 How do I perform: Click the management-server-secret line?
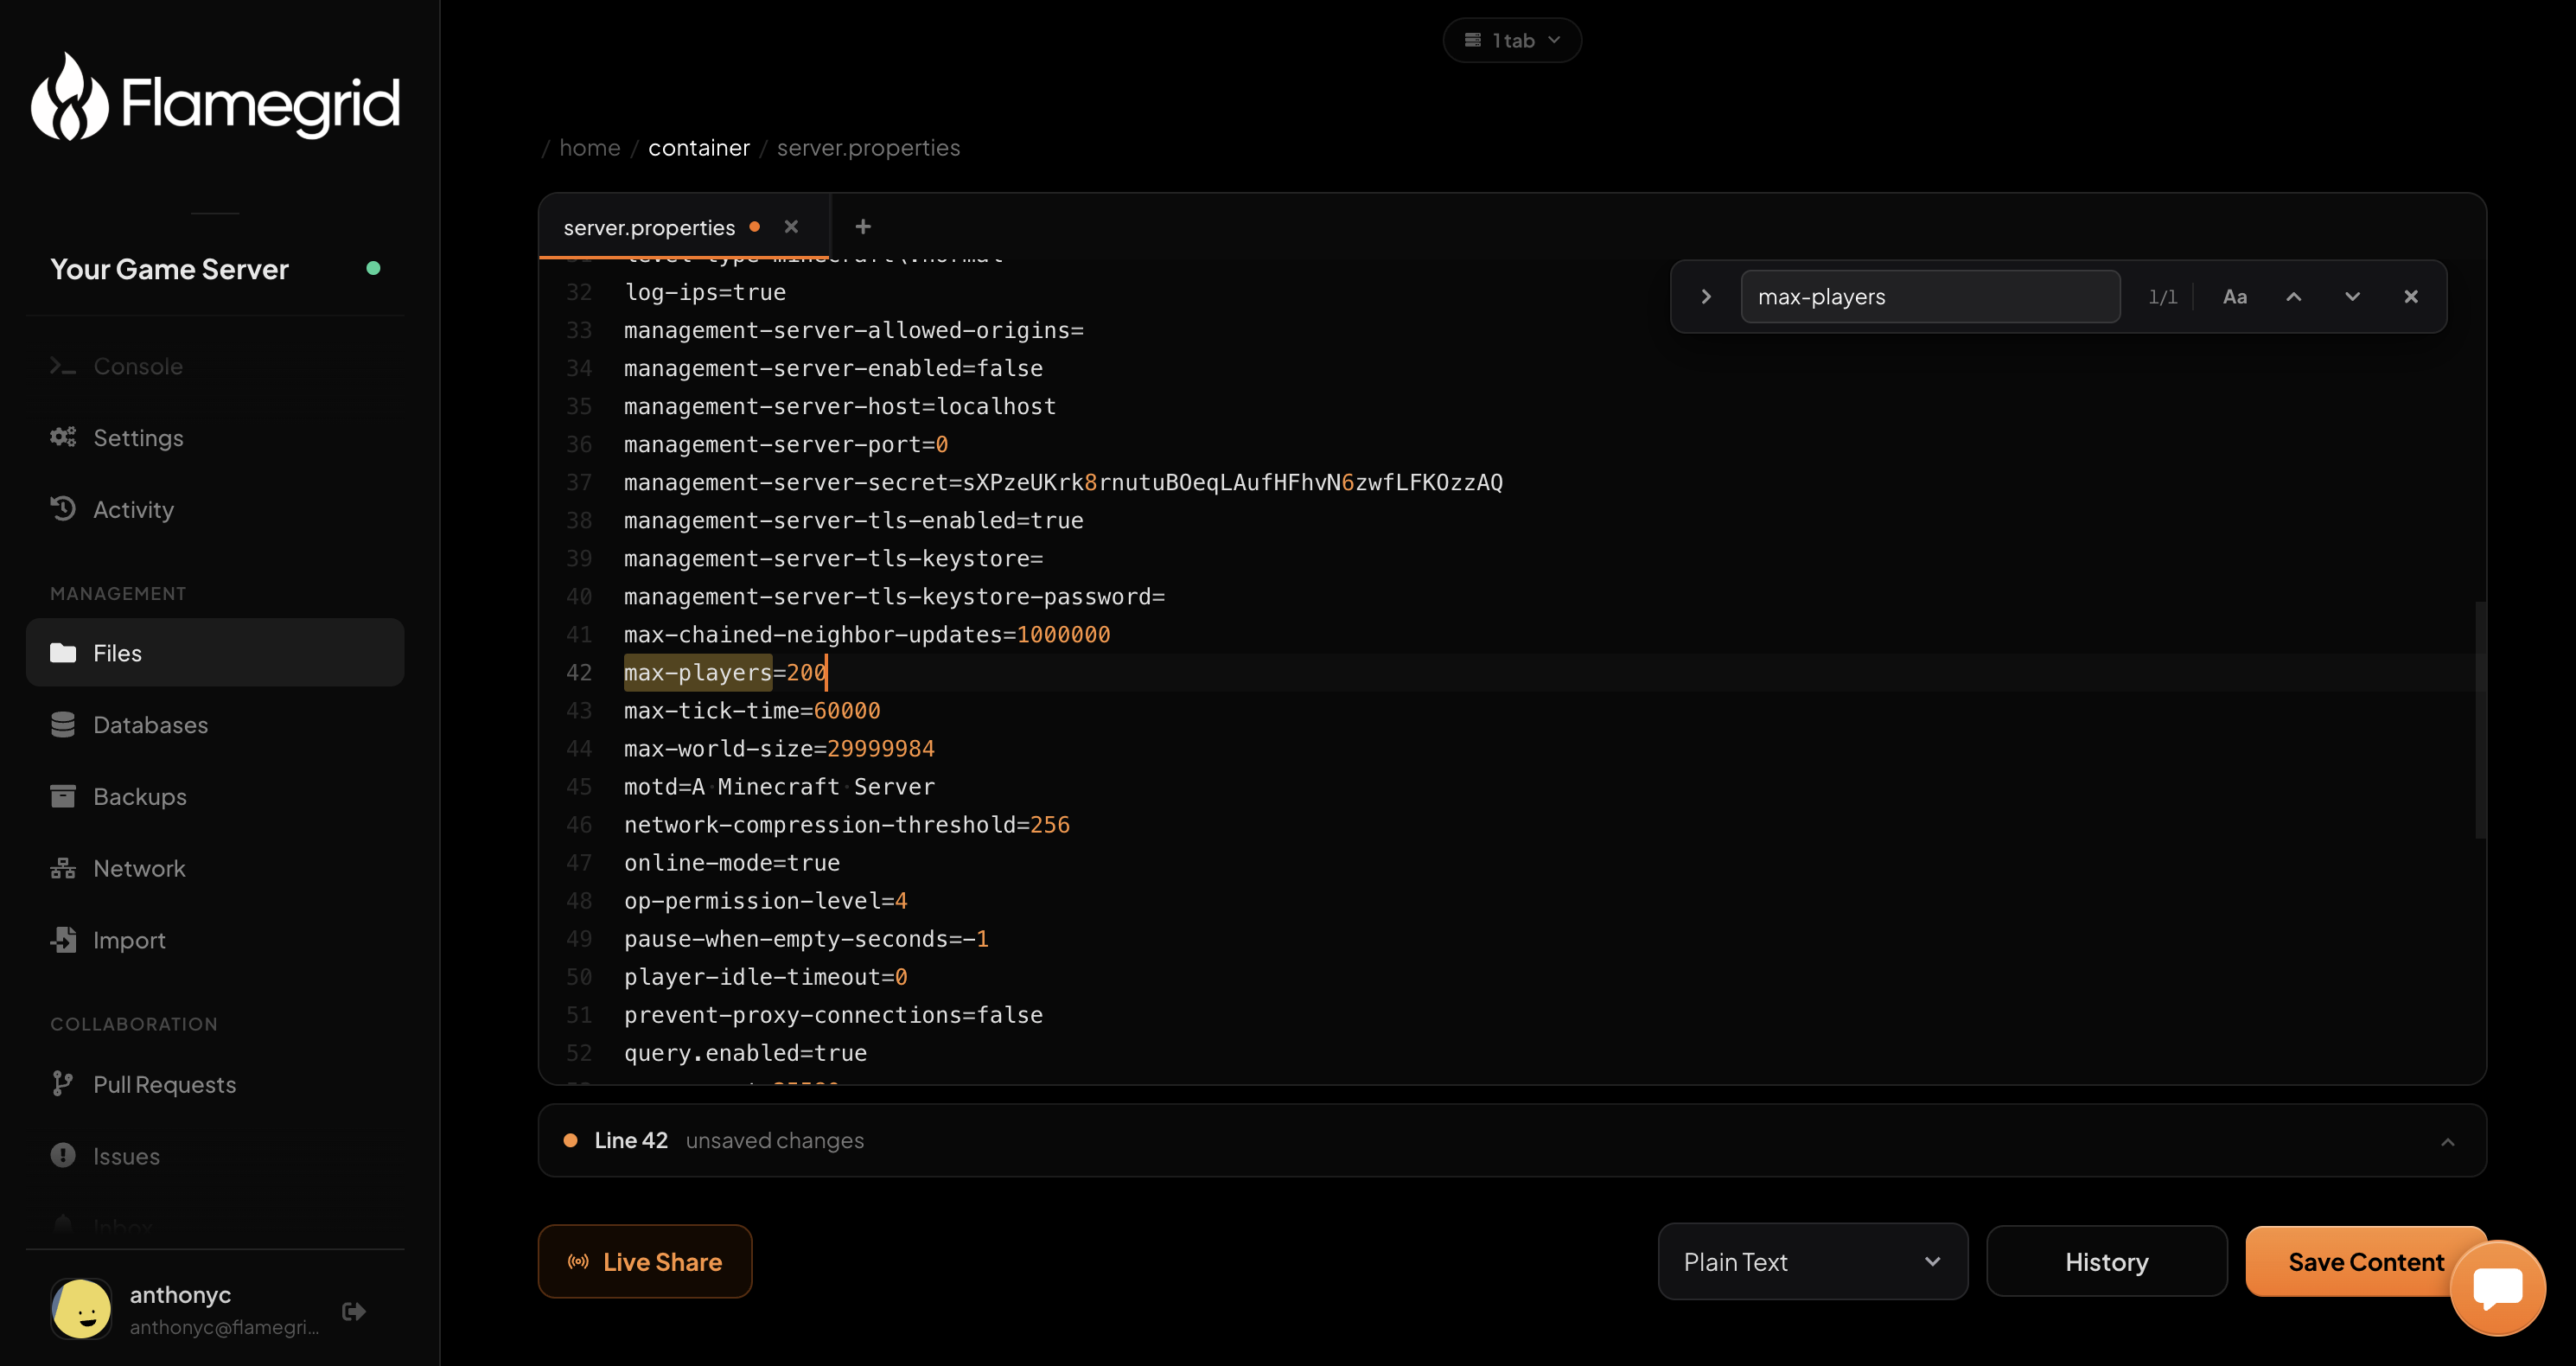(x=1063, y=482)
